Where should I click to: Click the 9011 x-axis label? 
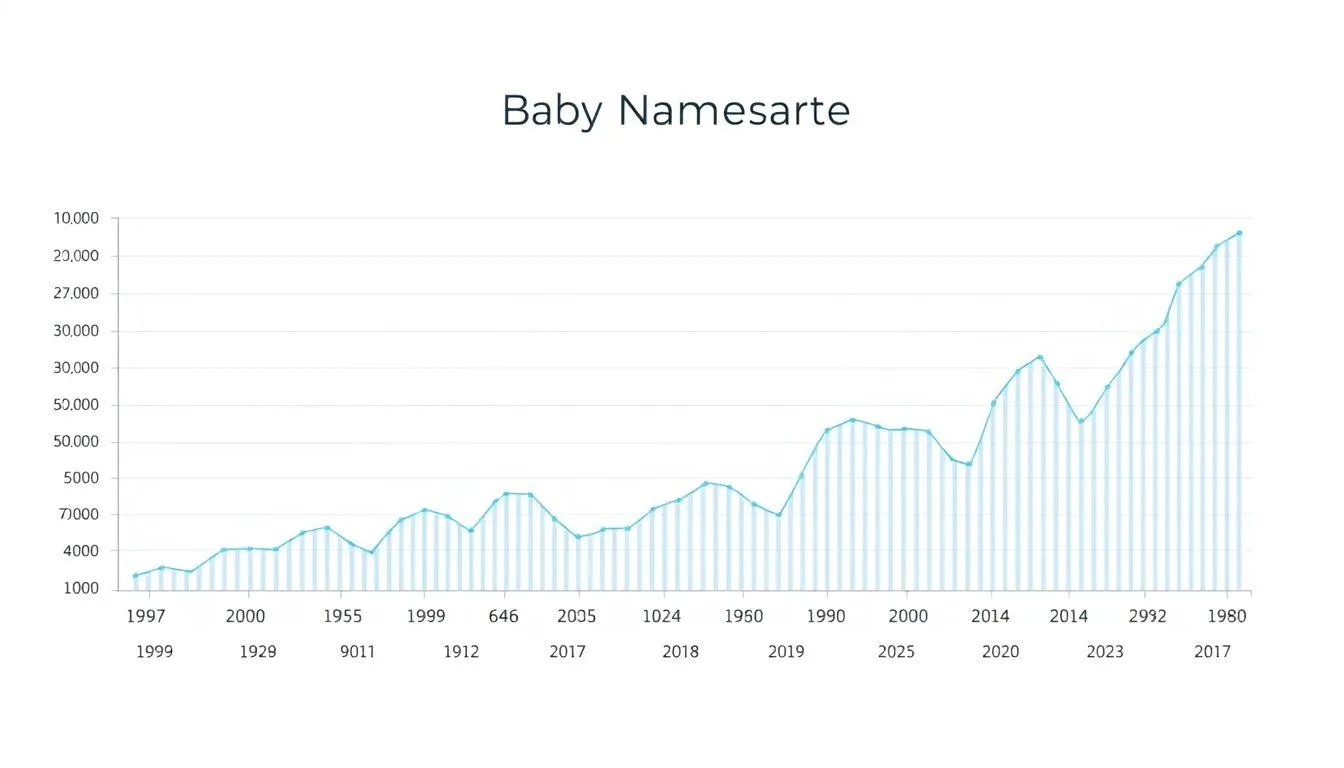(x=357, y=652)
